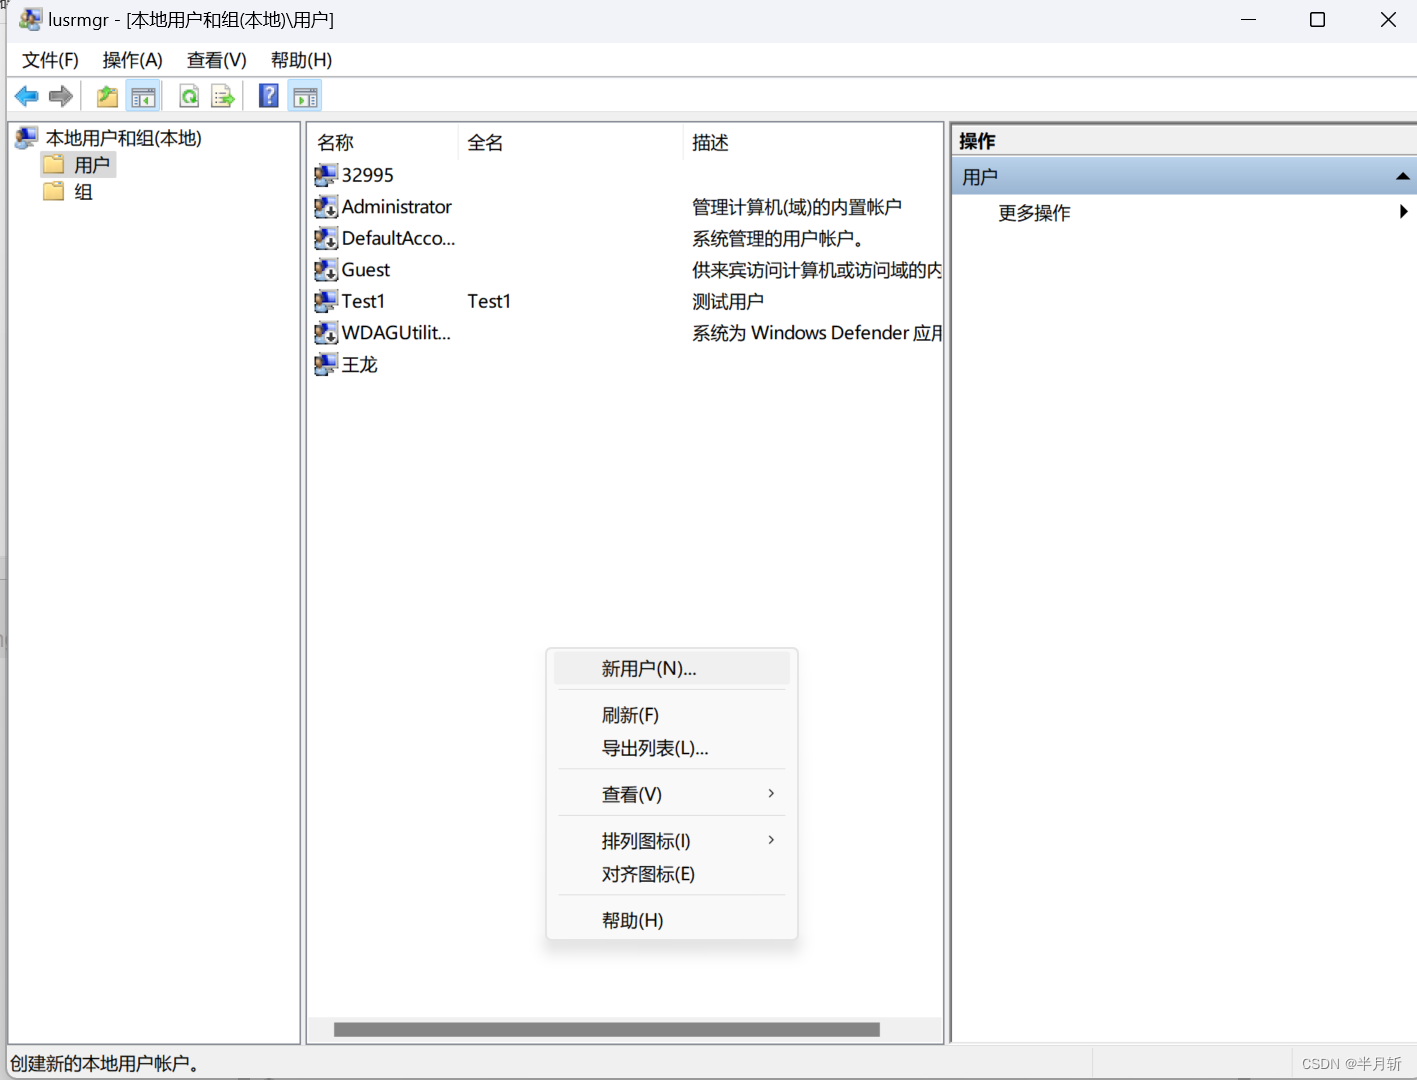Click the Administrator user account icon

[x=326, y=207]
